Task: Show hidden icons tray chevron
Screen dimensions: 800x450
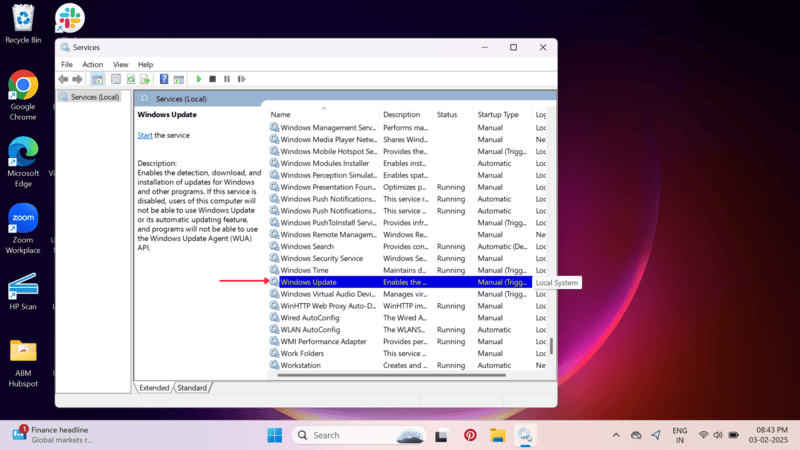Action: tap(616, 435)
